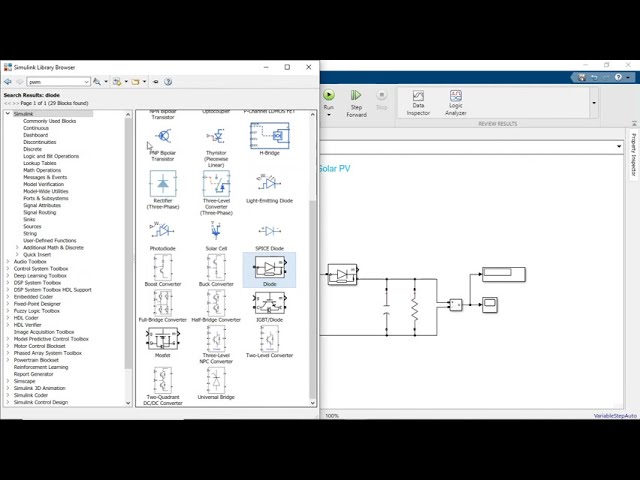Viewport: 640px width, 480px height.
Task: Select the Photodiode block
Action: 162,236
